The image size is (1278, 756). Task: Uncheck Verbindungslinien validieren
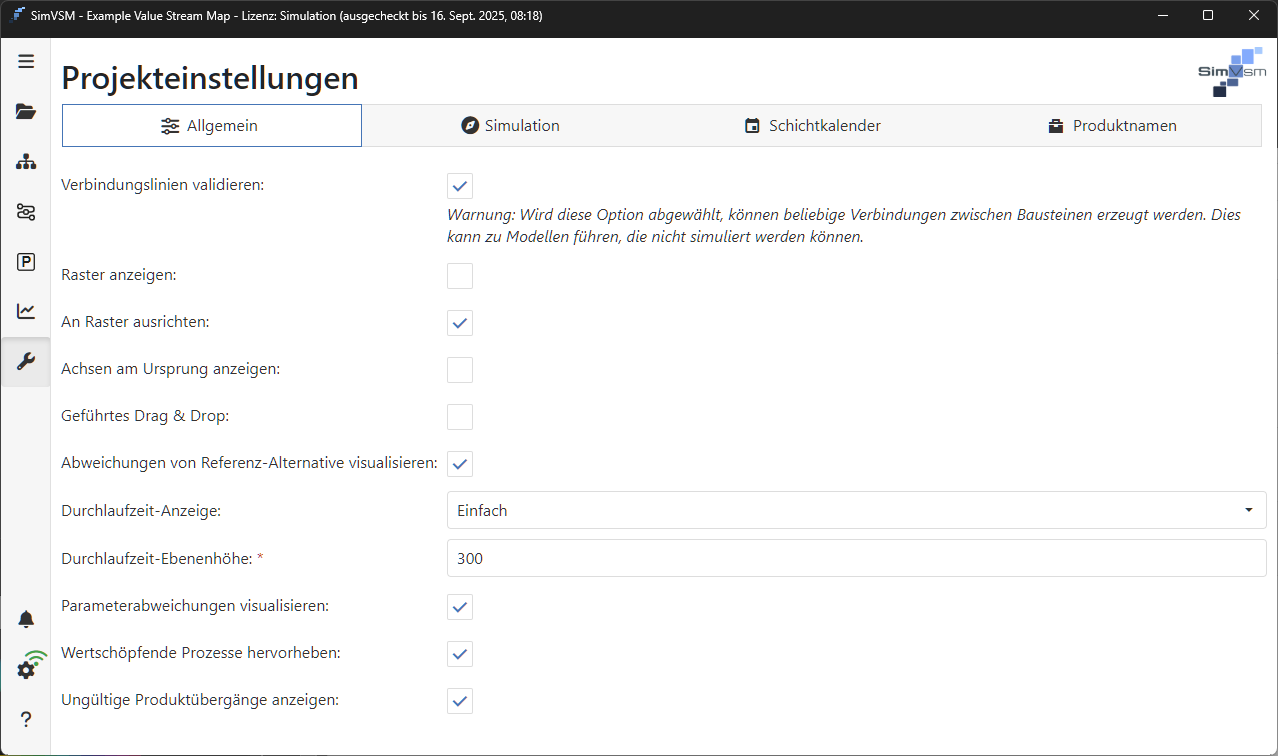pyautogui.click(x=459, y=185)
